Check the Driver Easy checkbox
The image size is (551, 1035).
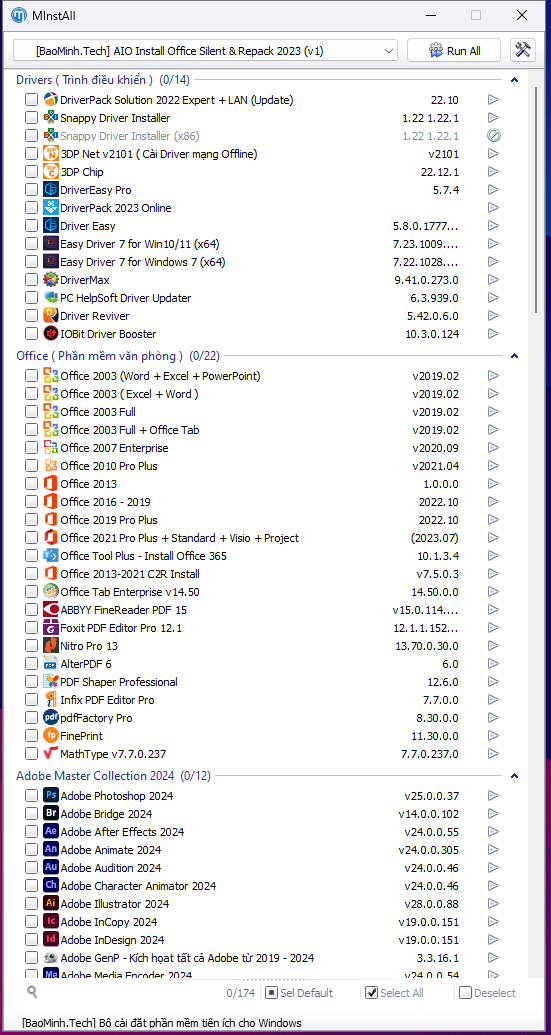(31, 226)
